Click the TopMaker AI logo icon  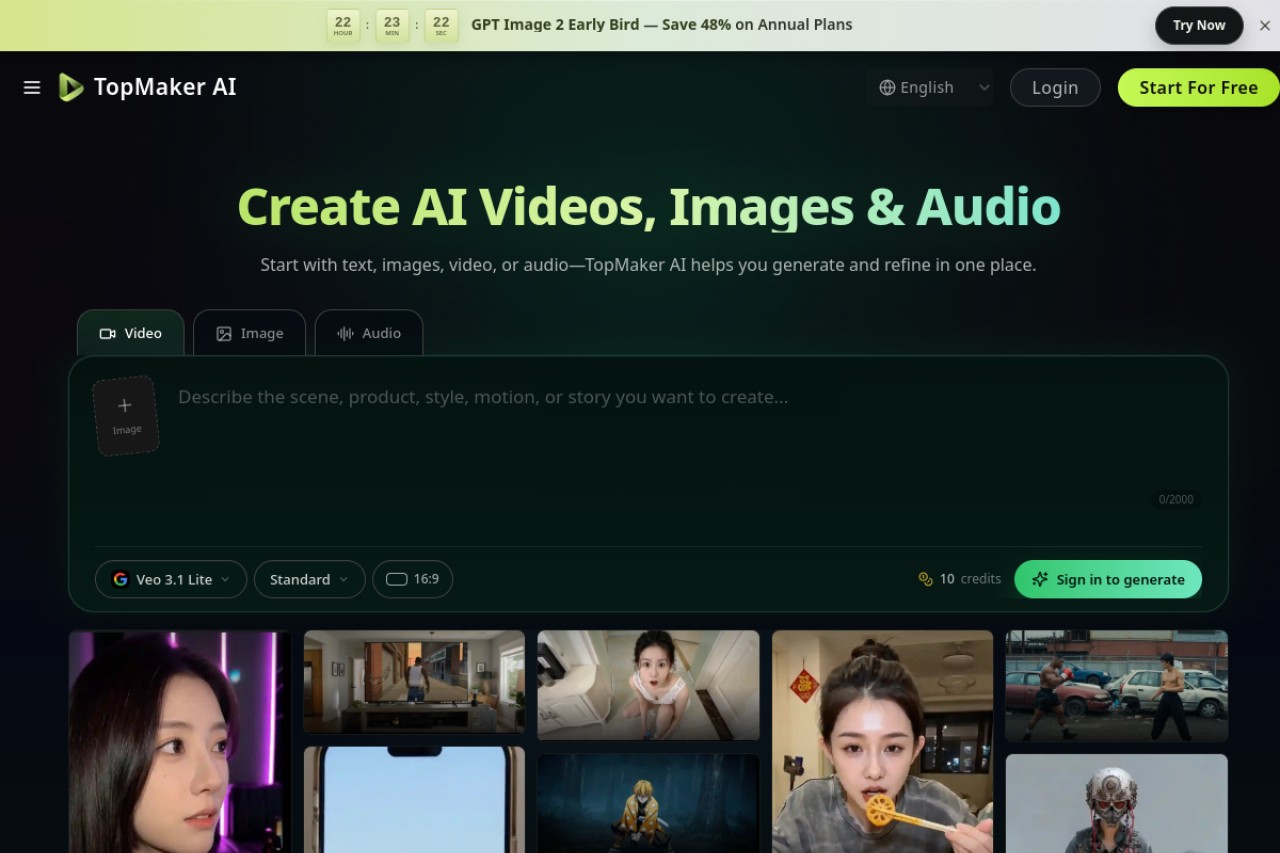pos(70,88)
